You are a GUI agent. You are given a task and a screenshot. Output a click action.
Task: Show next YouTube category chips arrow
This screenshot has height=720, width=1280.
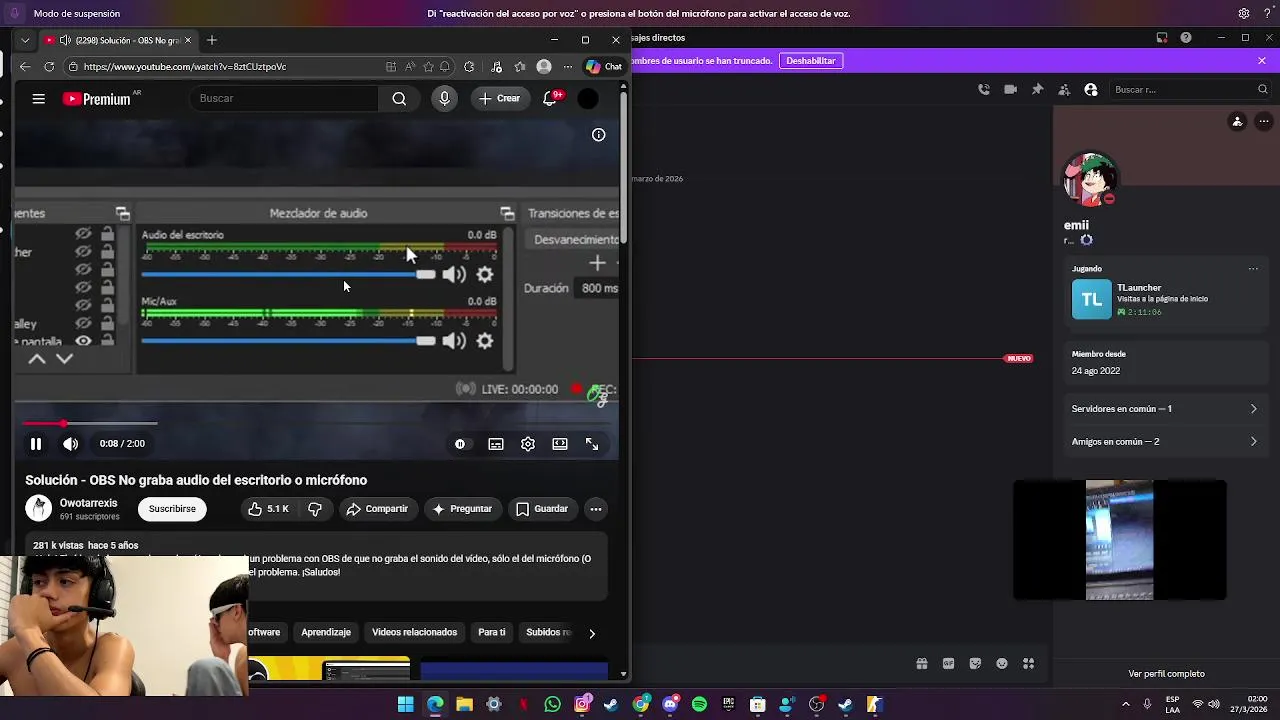592,633
